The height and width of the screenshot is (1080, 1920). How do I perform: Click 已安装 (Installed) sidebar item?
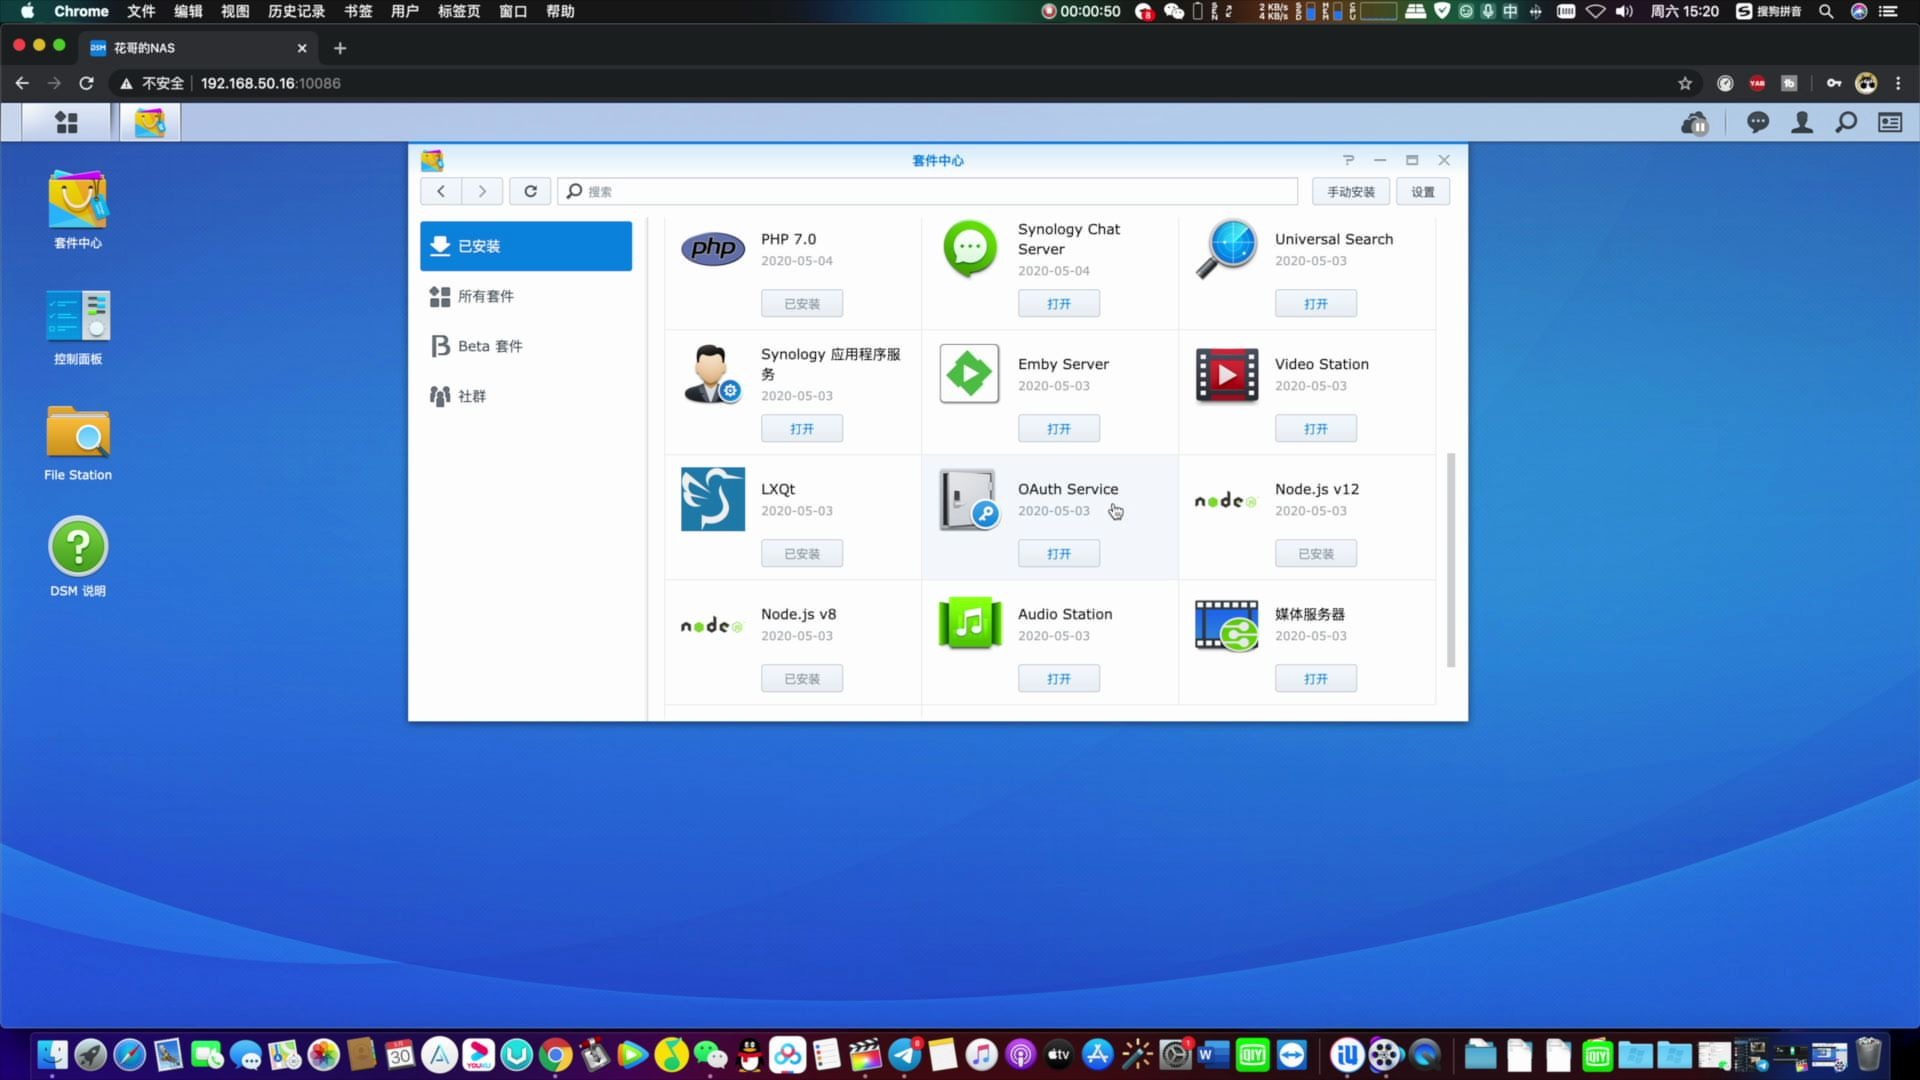(x=526, y=245)
